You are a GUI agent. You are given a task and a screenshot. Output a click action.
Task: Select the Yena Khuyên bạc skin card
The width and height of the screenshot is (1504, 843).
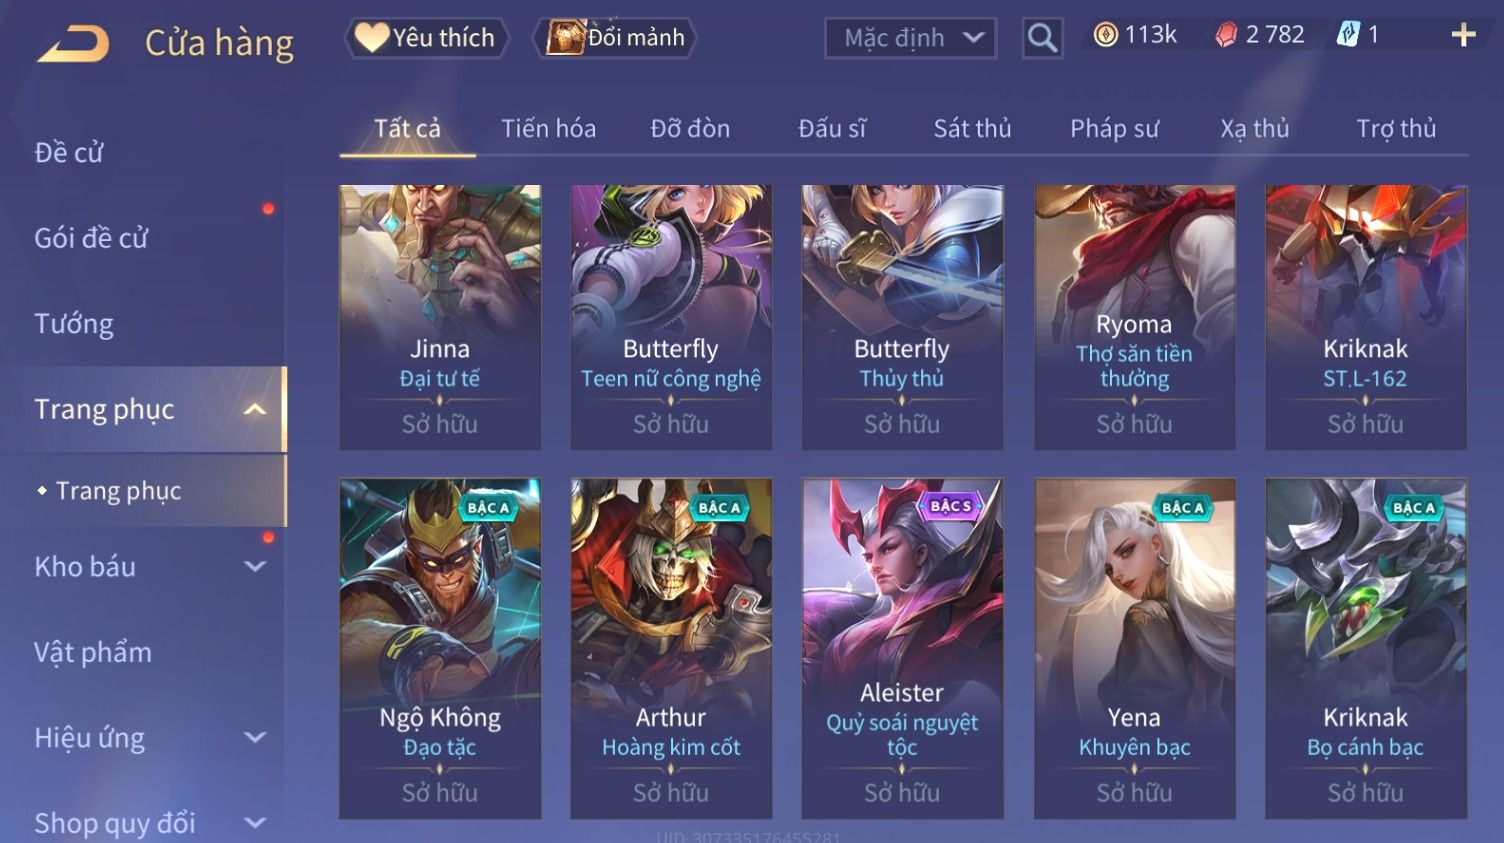(1134, 649)
